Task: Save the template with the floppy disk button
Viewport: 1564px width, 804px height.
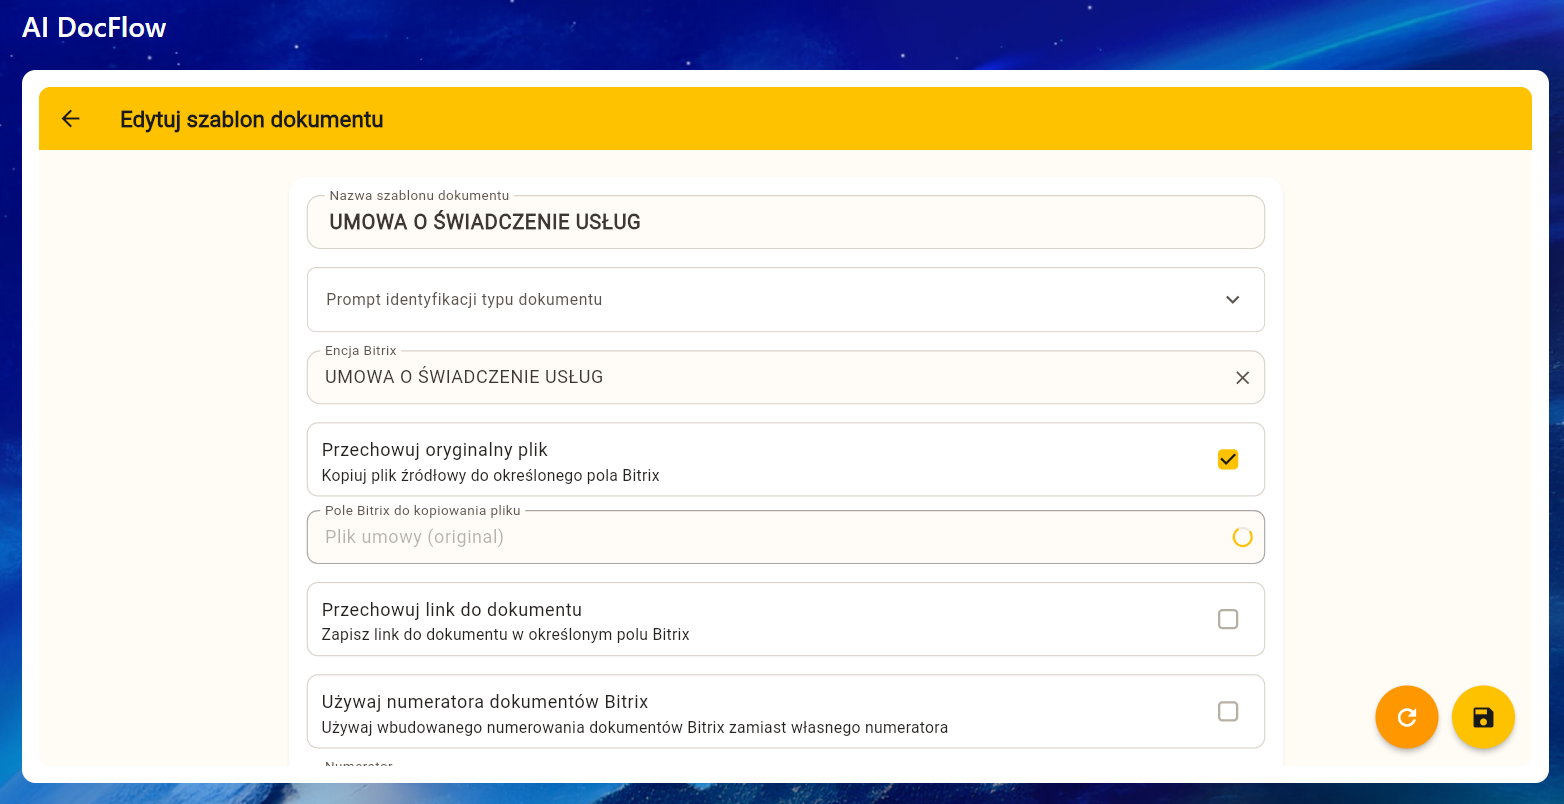Action: (1483, 717)
